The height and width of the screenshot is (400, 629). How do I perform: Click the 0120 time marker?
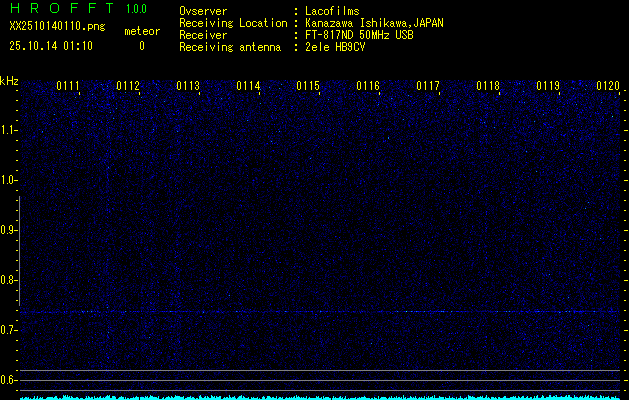(608, 87)
